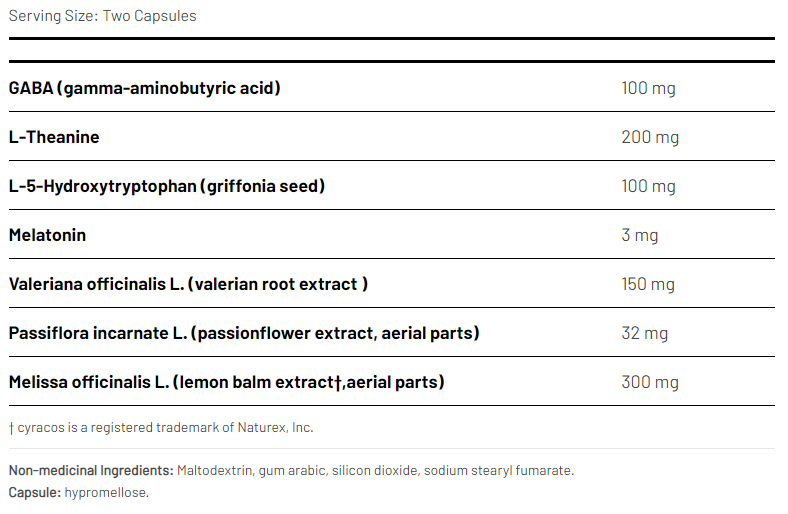
Task: Click the 32 mg passionflower dosage
Action: [x=644, y=333]
